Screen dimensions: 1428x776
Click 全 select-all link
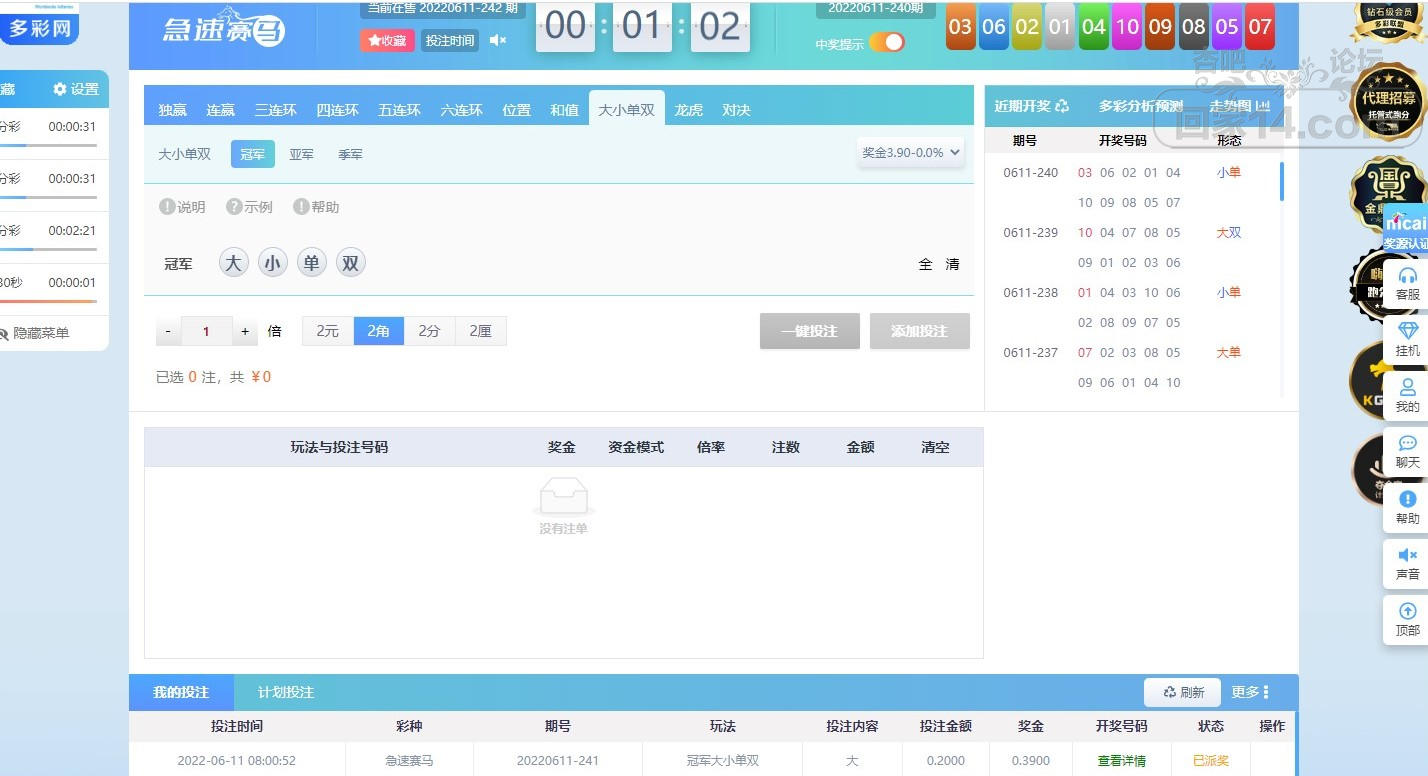(x=925, y=264)
